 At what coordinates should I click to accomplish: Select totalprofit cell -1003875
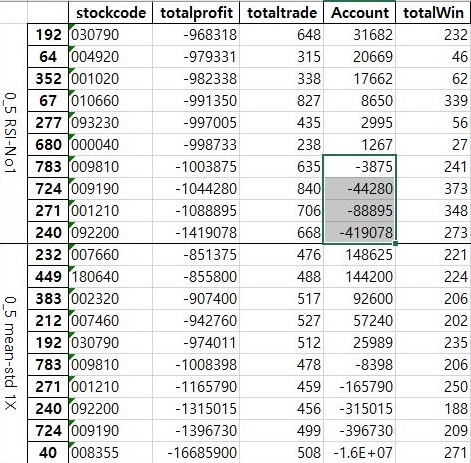click(x=196, y=167)
